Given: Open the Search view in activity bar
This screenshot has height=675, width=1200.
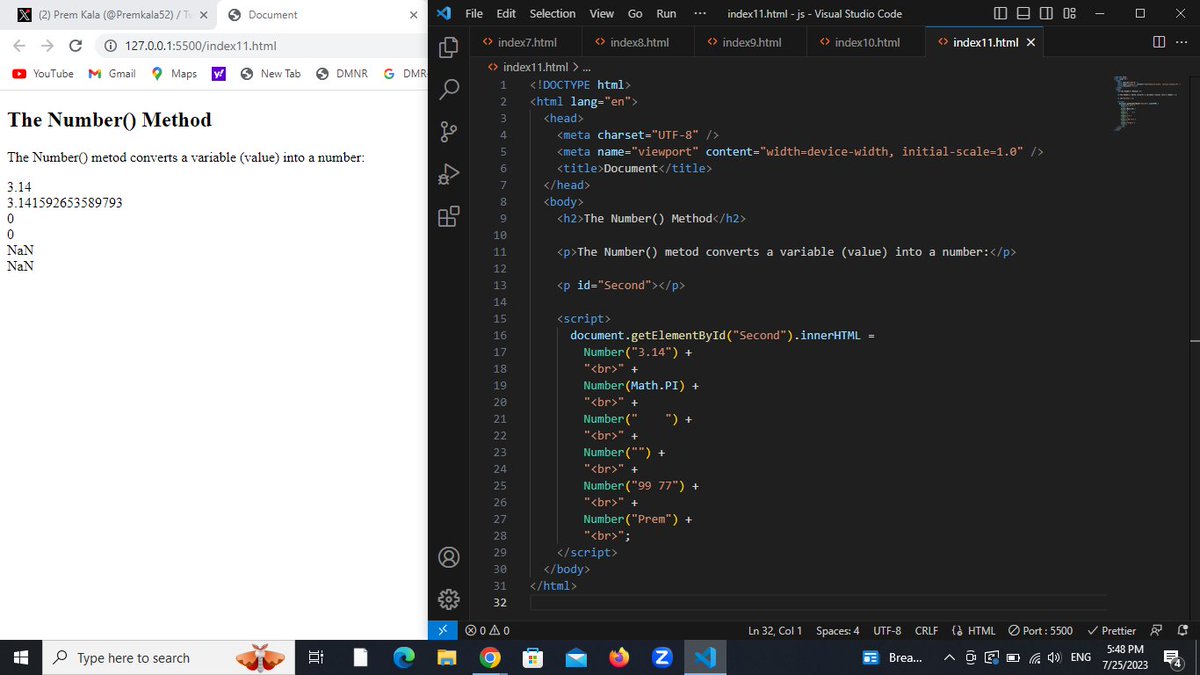Looking at the screenshot, I should [449, 88].
